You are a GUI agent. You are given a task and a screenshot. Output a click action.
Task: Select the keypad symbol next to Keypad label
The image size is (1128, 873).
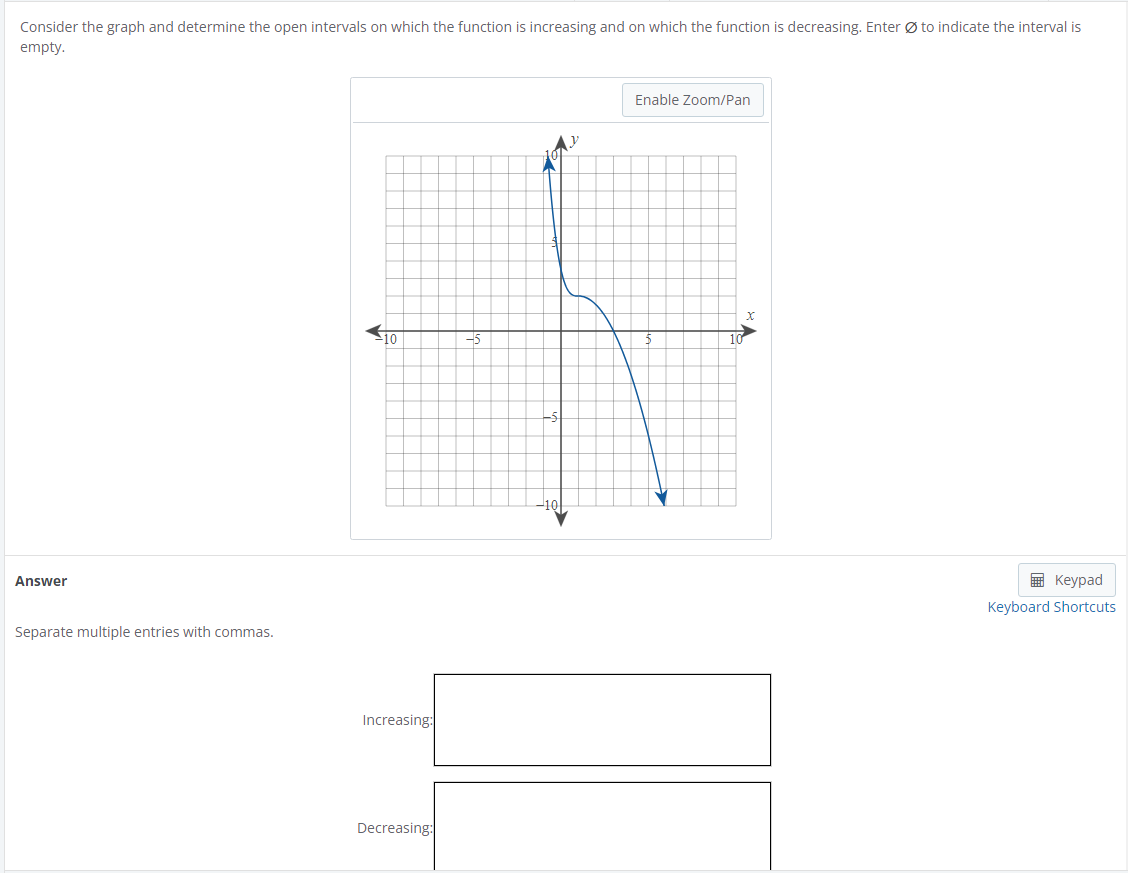coord(1036,579)
